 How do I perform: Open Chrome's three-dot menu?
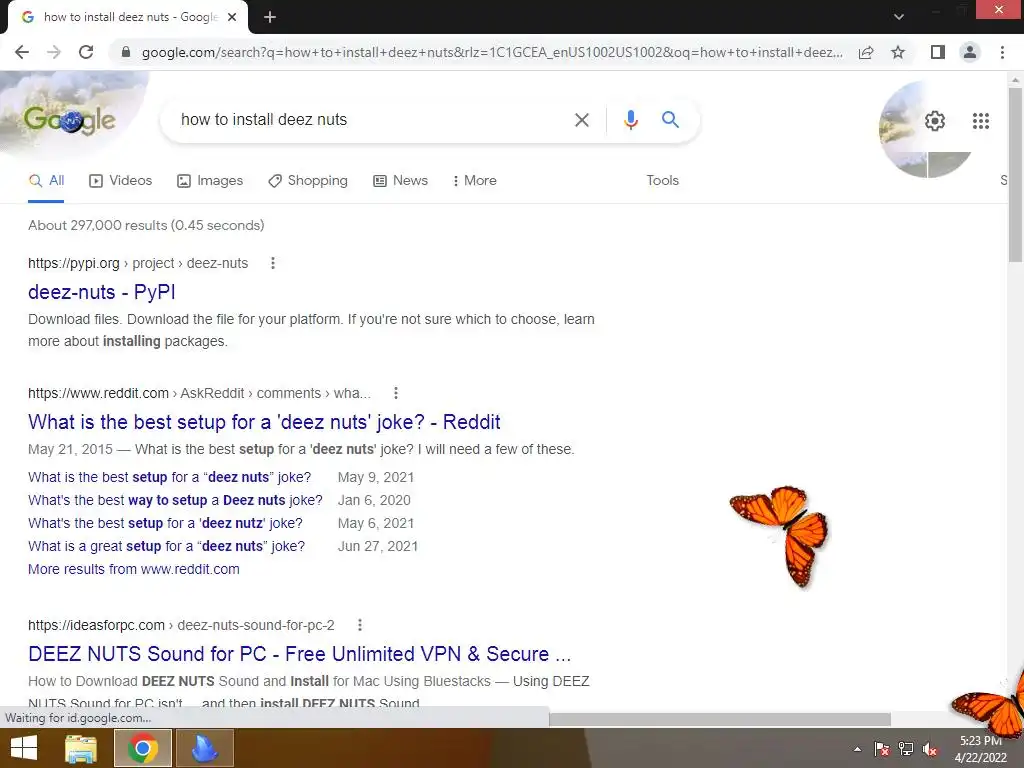[x=1002, y=52]
